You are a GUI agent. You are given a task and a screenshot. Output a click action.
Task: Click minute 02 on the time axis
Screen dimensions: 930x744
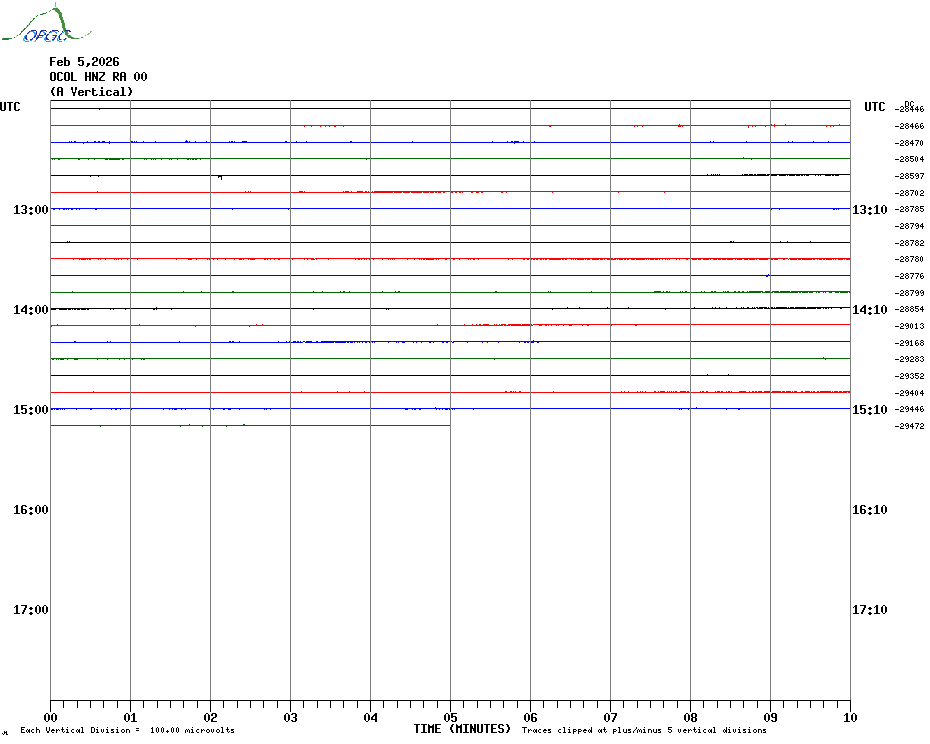click(x=210, y=717)
